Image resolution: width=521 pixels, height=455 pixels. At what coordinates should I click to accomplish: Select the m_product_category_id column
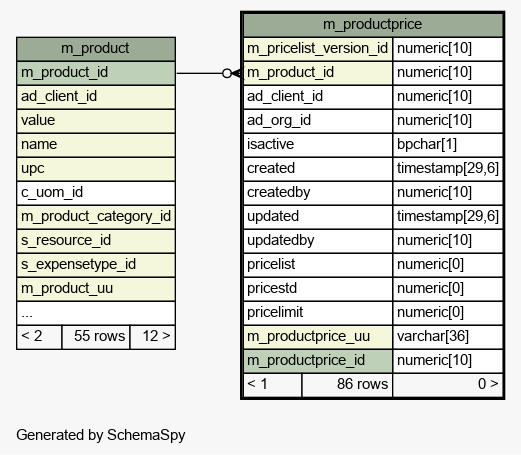click(96, 217)
